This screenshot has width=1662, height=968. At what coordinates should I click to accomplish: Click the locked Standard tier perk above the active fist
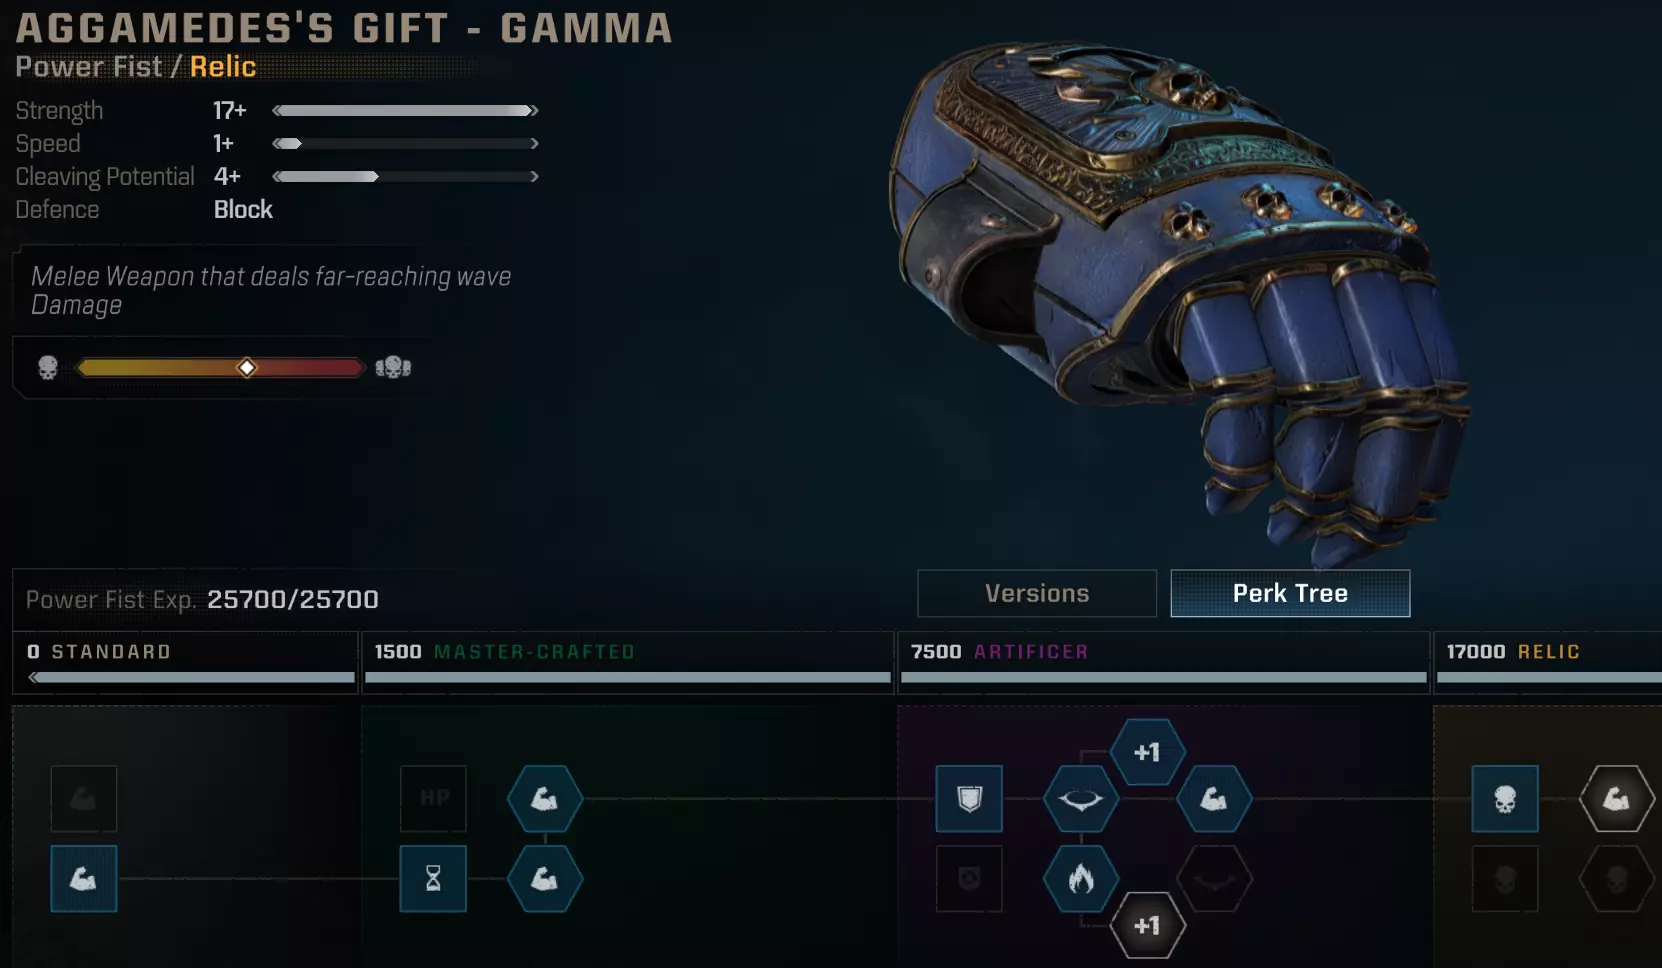pyautogui.click(x=84, y=799)
